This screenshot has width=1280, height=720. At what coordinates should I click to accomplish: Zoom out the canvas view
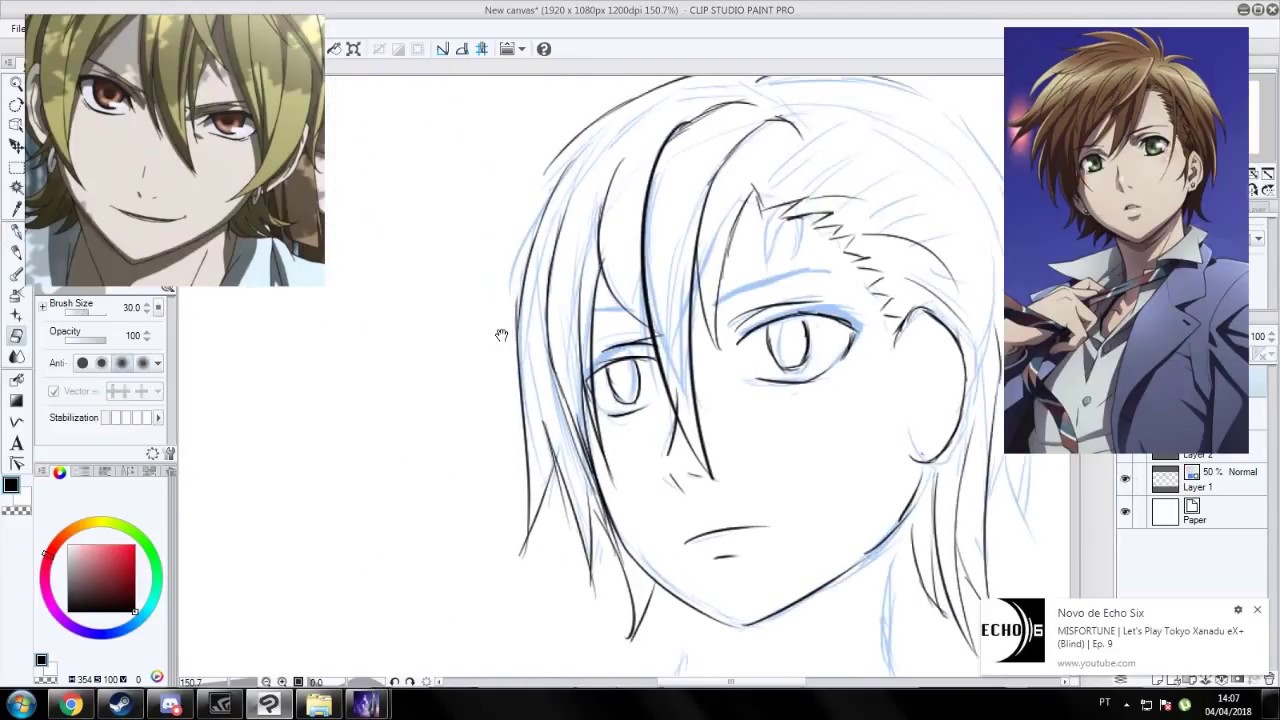point(266,682)
